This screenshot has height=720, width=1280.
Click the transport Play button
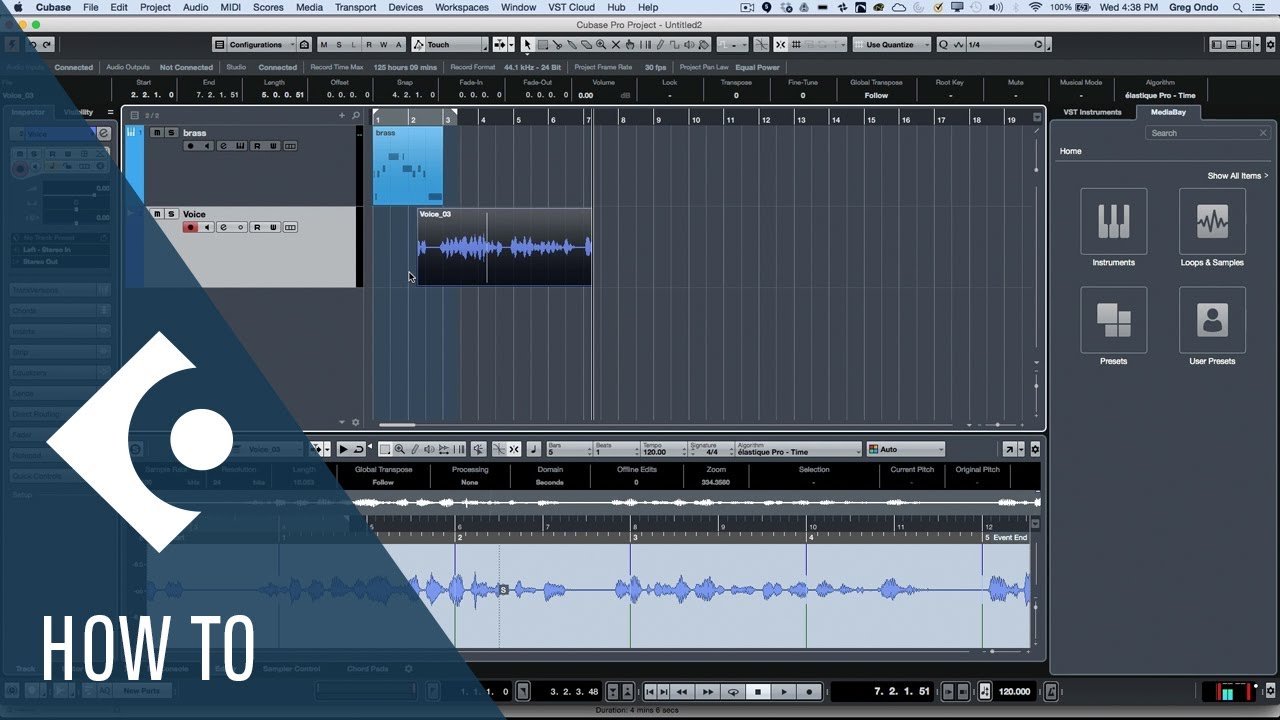(784, 691)
